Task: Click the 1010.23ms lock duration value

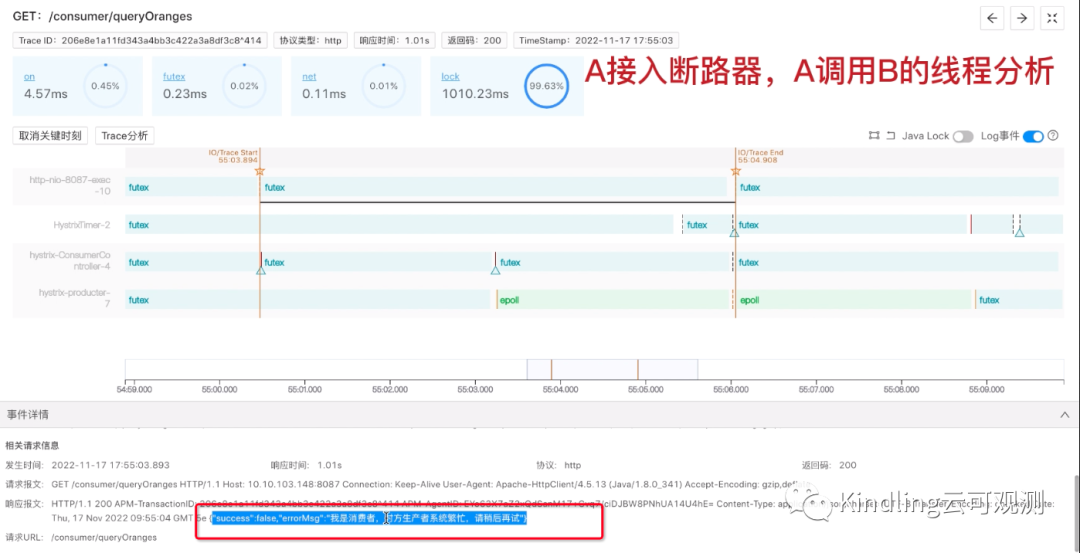Action: pyautogui.click(x=475, y=94)
